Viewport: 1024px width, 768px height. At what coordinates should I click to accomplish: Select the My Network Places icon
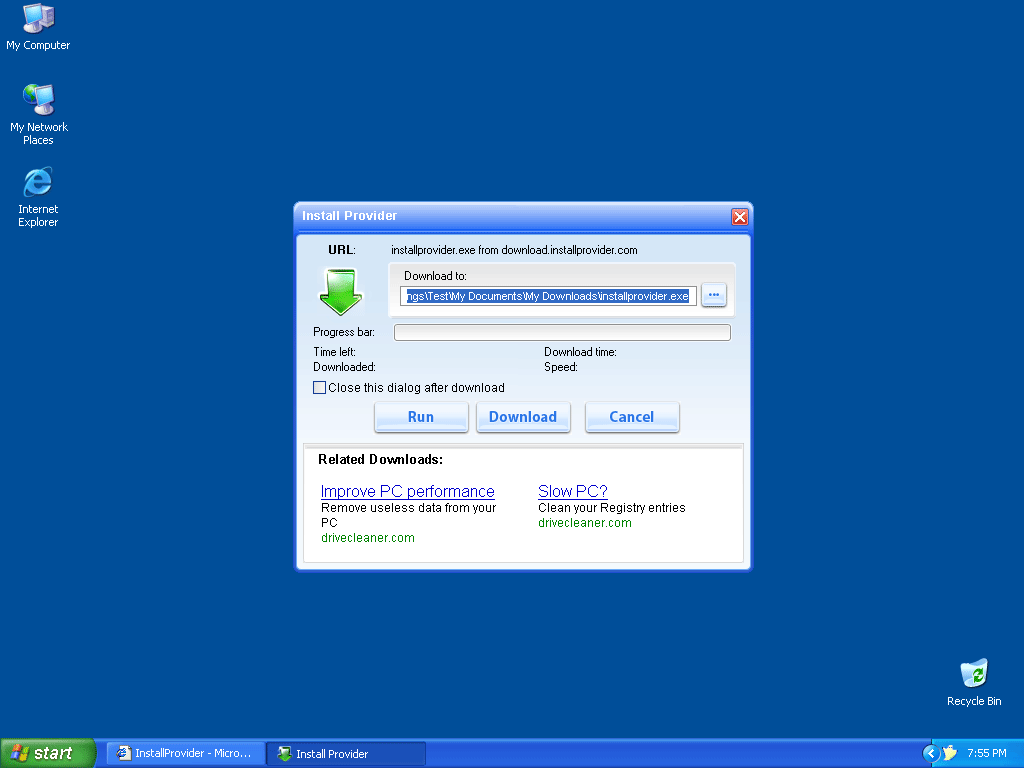(38, 100)
